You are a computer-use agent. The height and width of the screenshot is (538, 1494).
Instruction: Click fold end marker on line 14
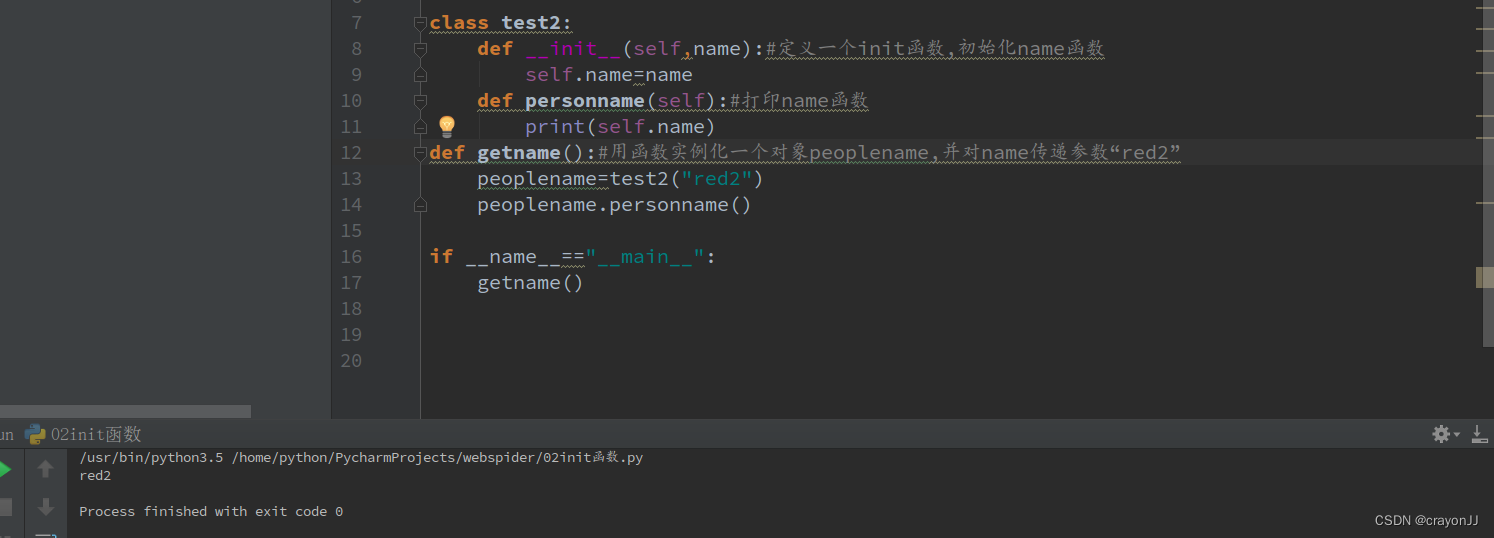420,205
